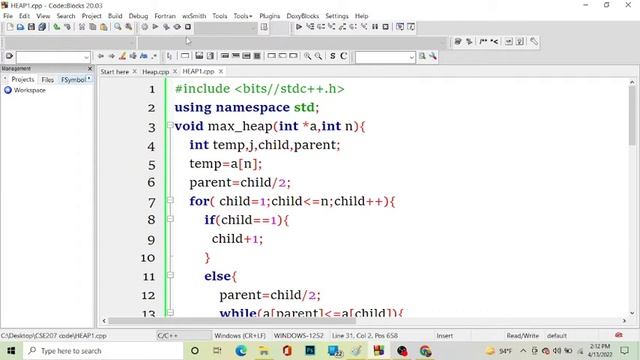Click the Replace toolbar icon

[x=129, y=27]
